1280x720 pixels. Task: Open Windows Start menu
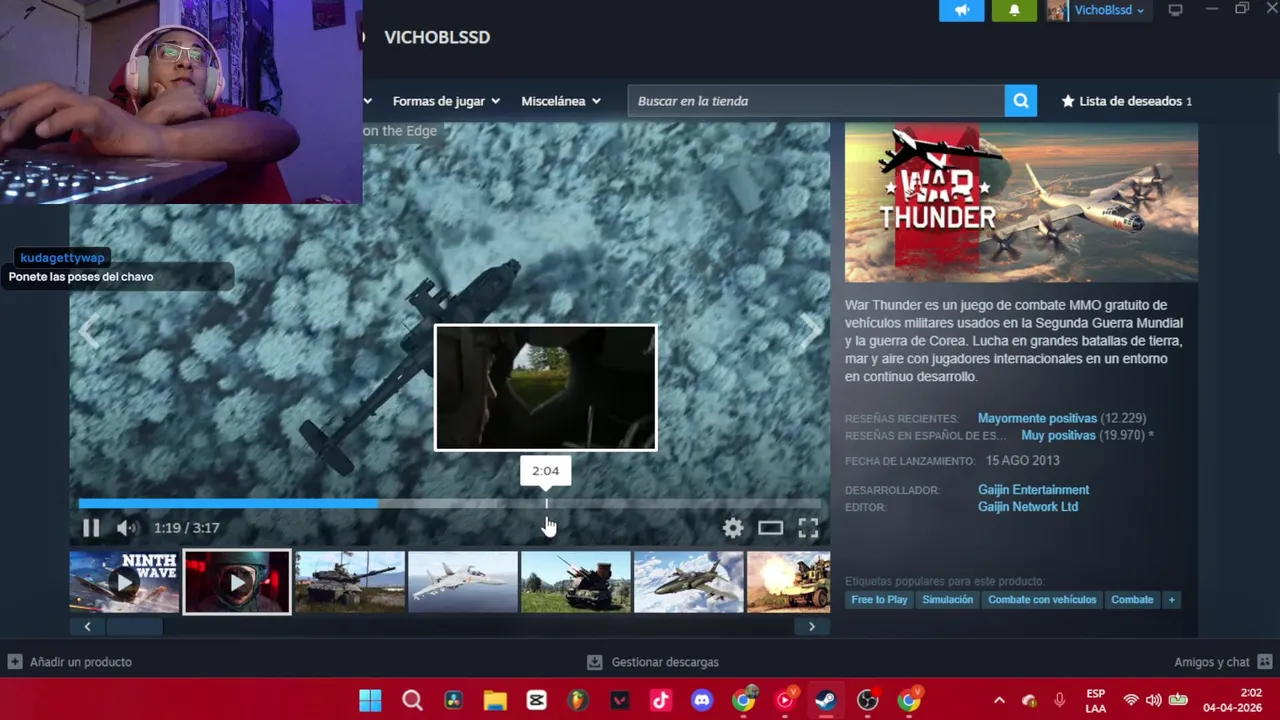point(370,700)
